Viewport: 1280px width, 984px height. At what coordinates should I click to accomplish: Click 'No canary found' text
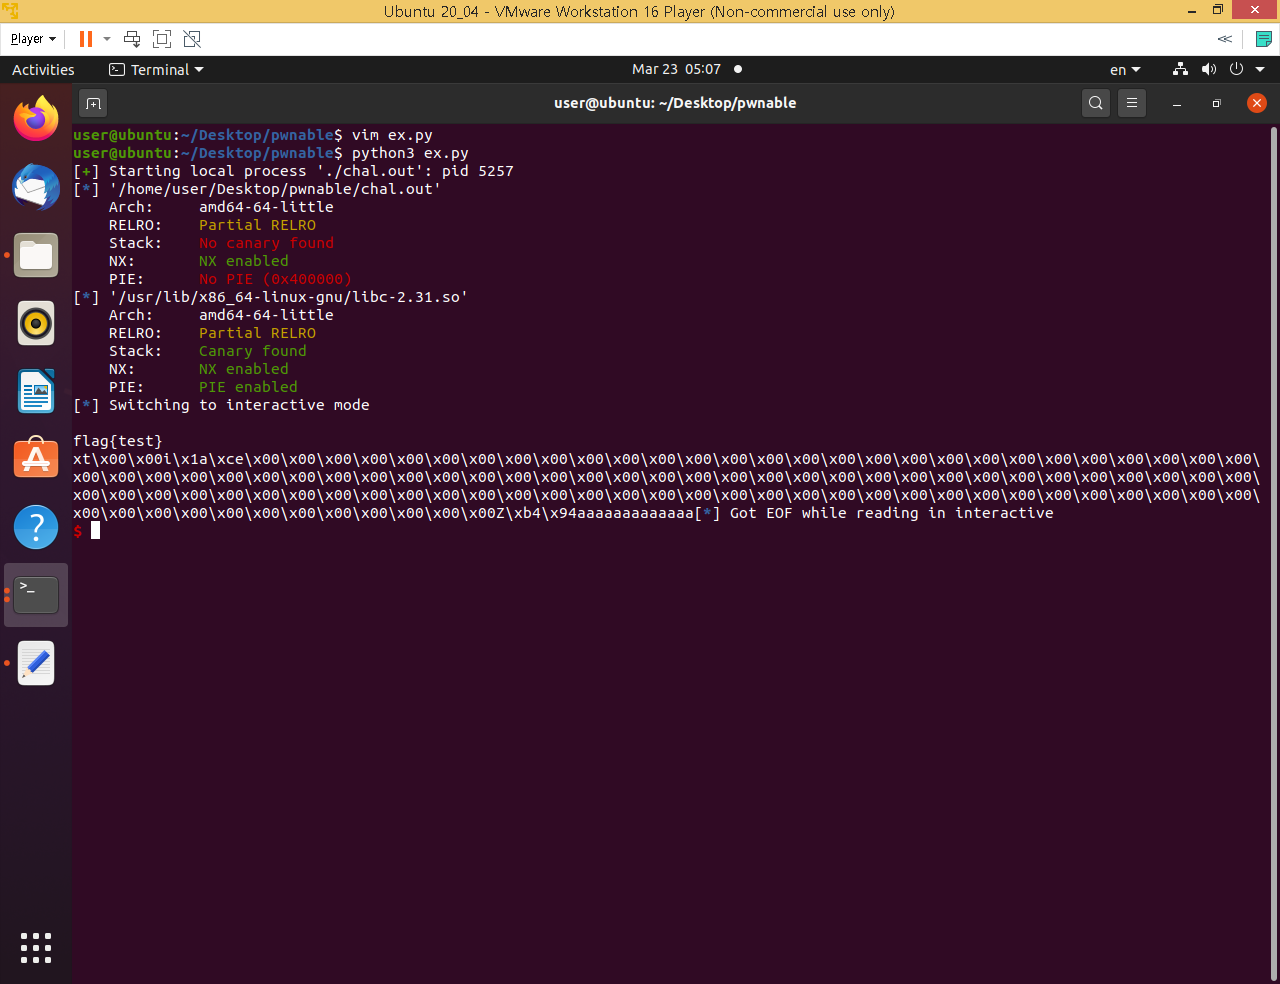[266, 243]
